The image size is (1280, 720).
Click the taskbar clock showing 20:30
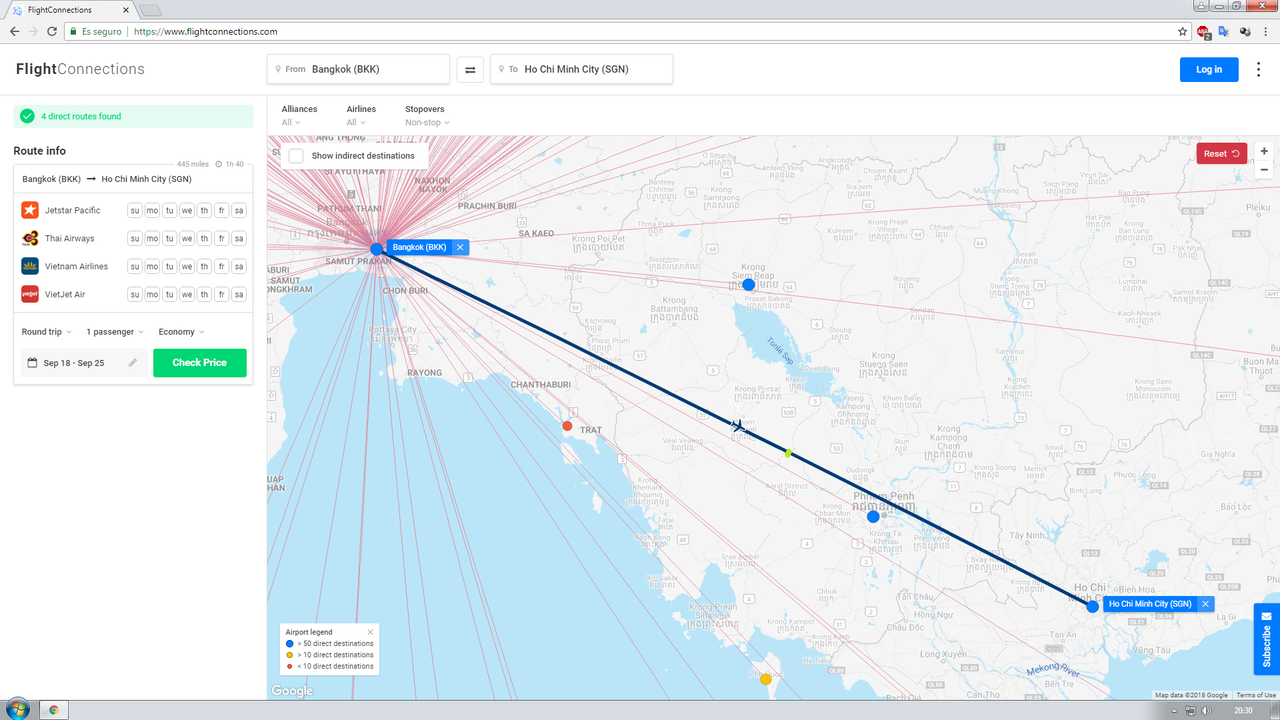click(1243, 711)
